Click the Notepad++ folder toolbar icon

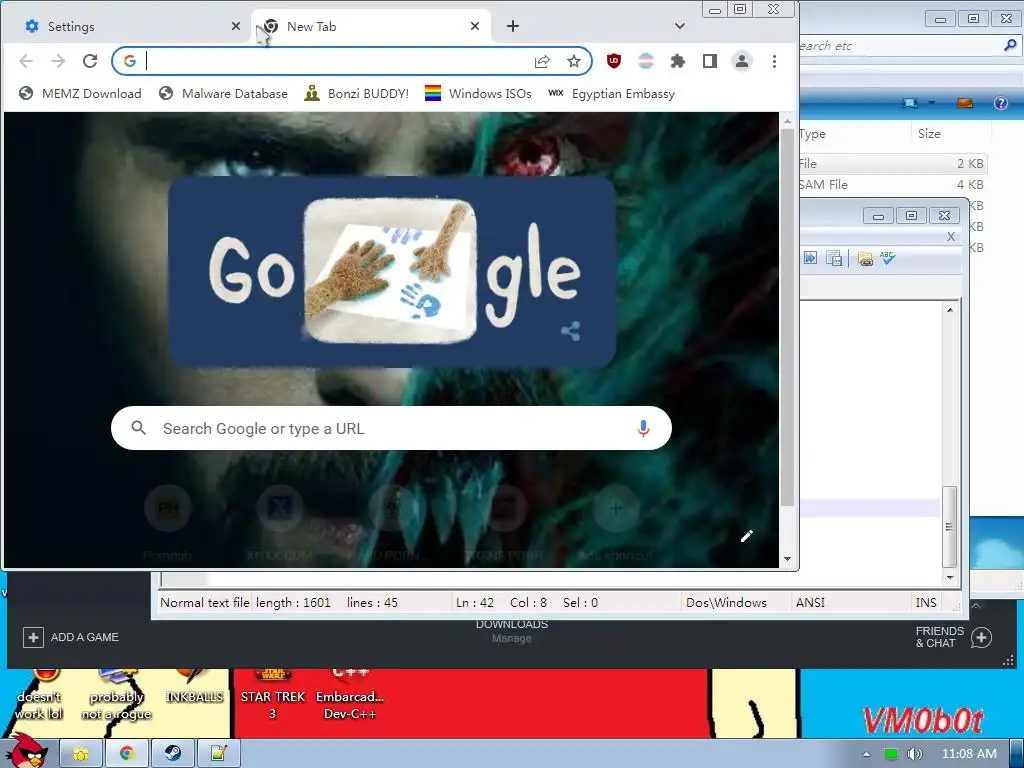pos(865,259)
